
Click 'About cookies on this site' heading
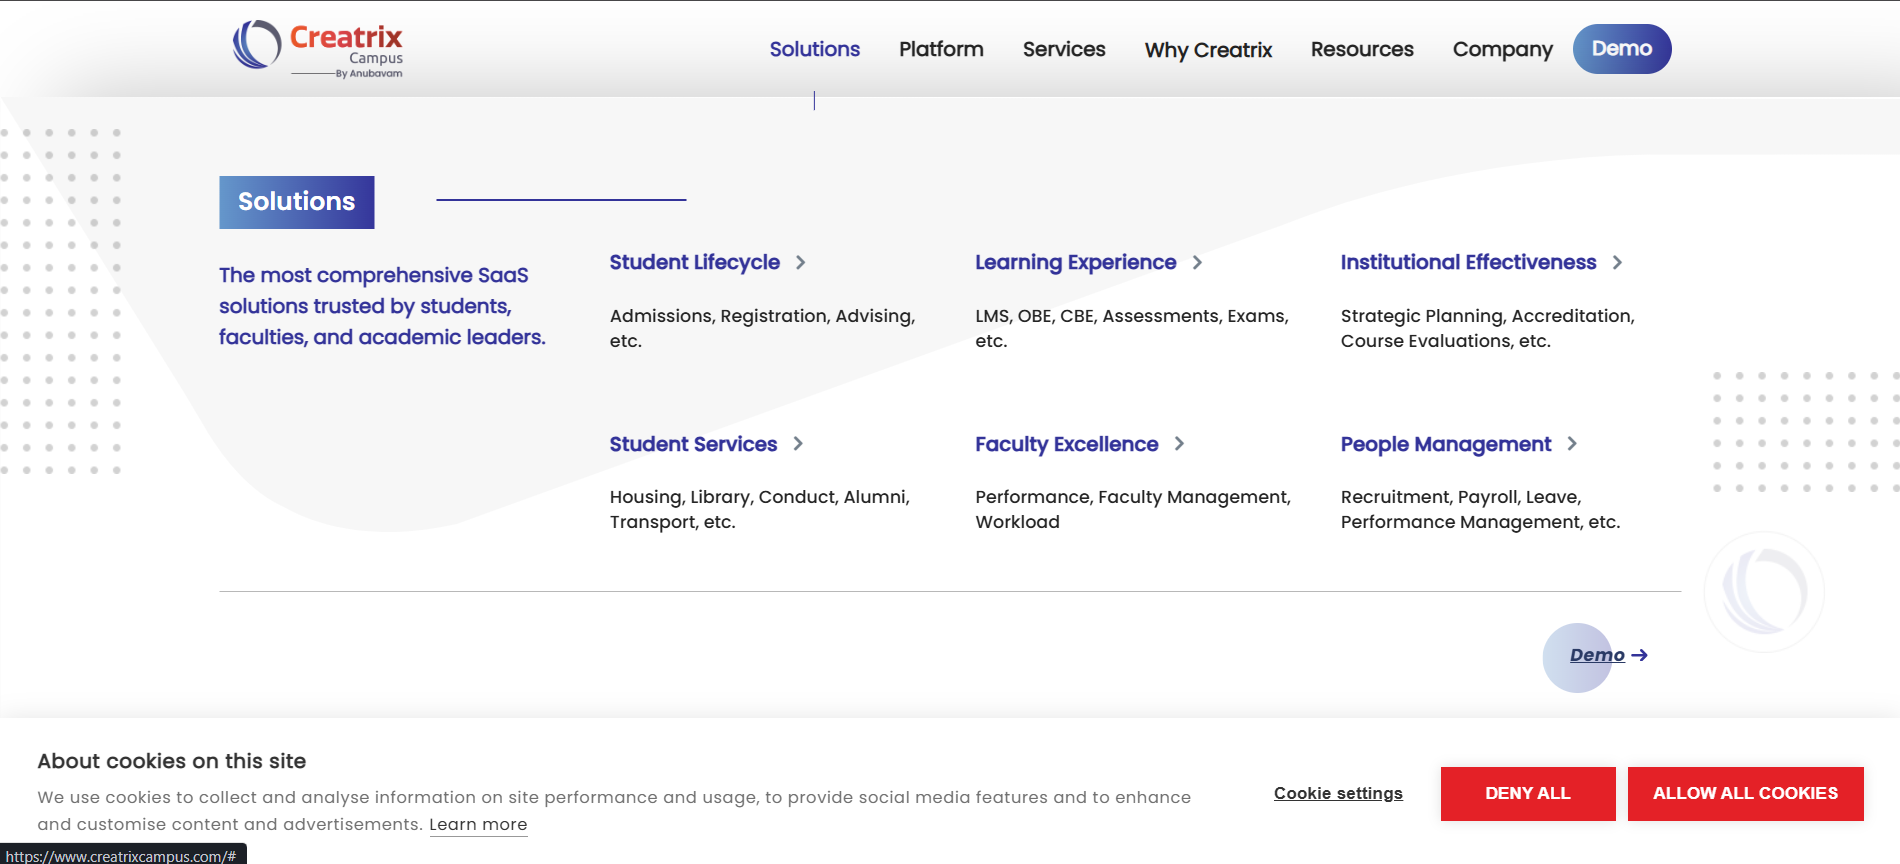(172, 761)
